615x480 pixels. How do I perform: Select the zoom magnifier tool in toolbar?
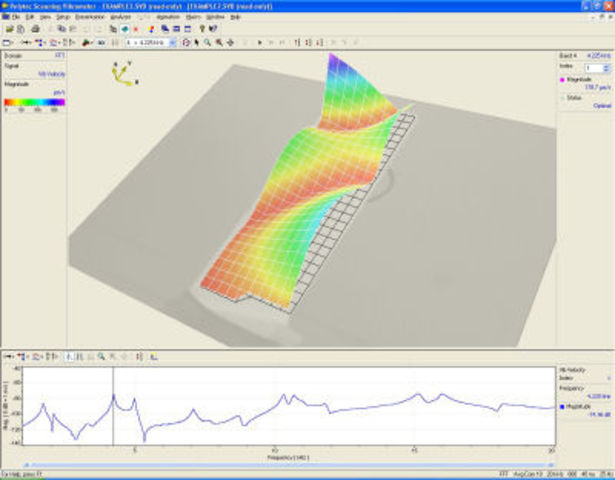tap(207, 43)
